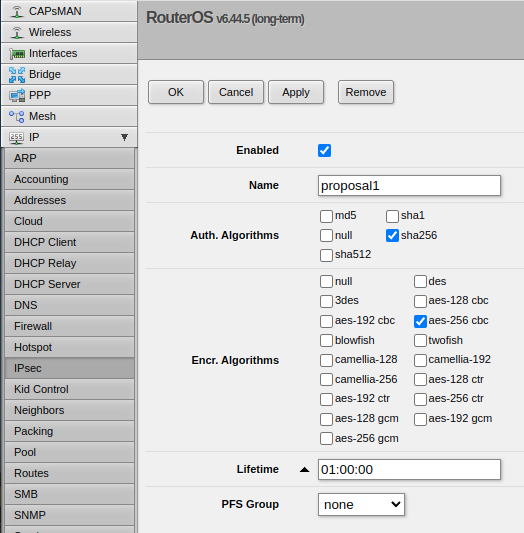Open the DHCP Relay submenu
Viewport: 524px width, 533px height.
69,264
